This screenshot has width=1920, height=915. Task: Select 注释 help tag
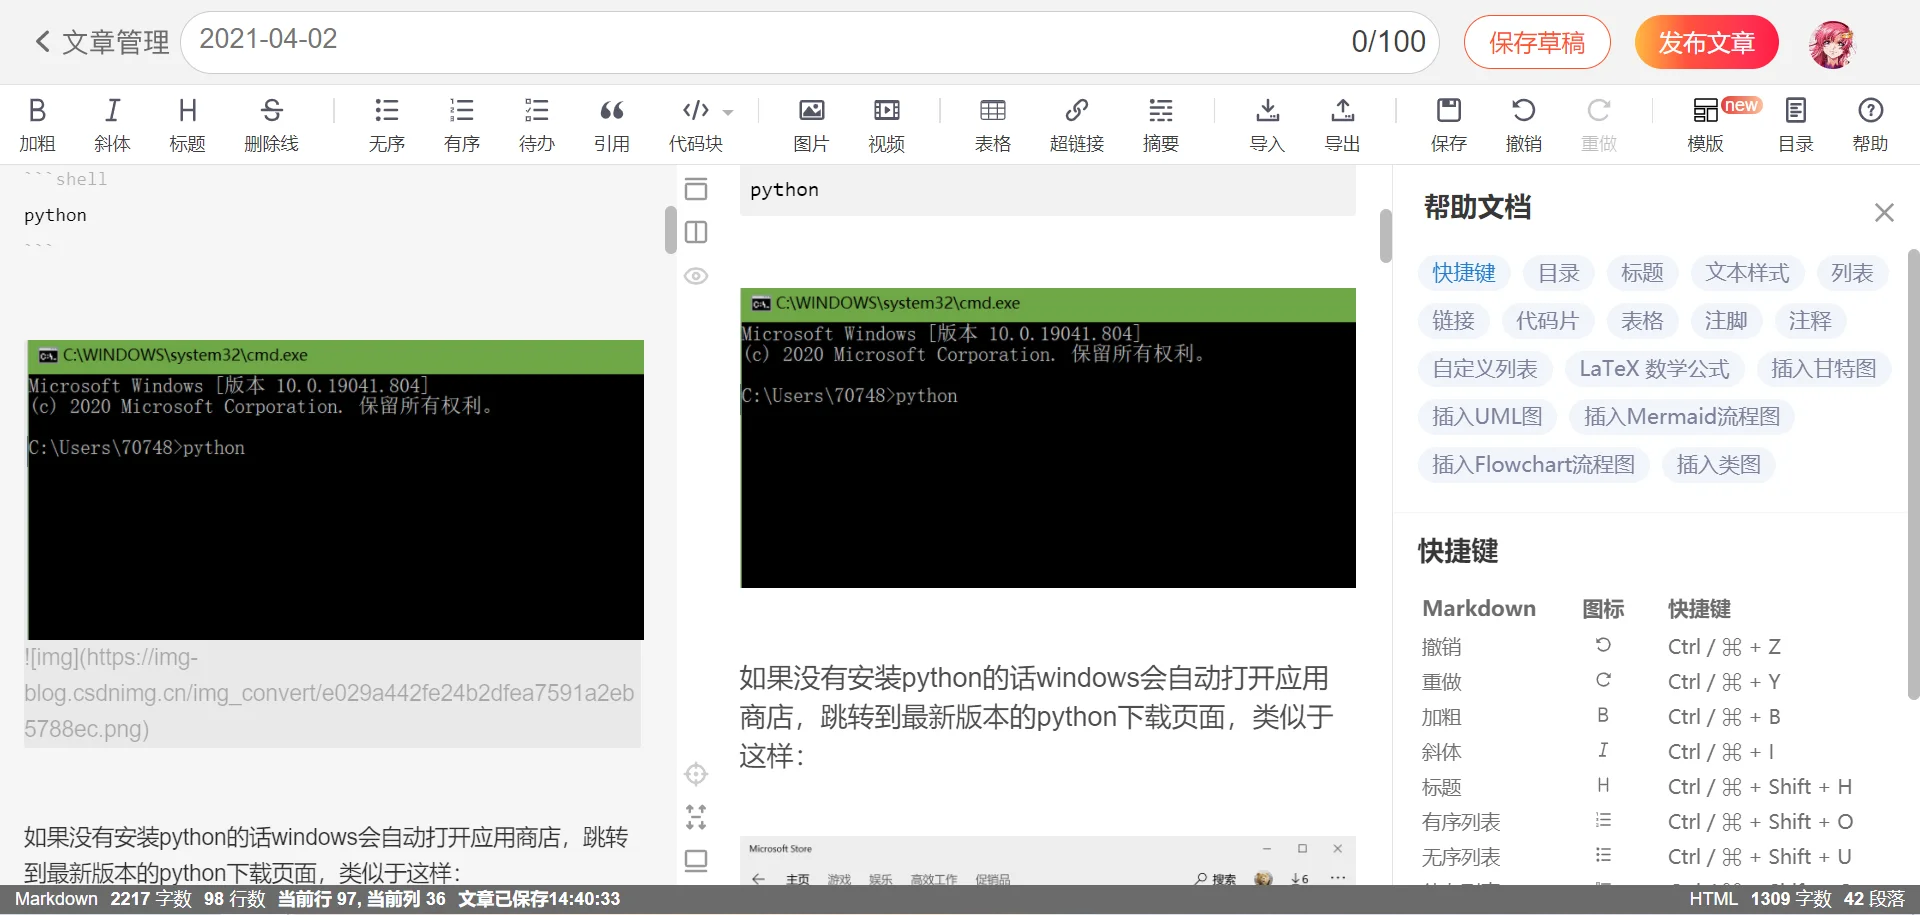[1810, 320]
